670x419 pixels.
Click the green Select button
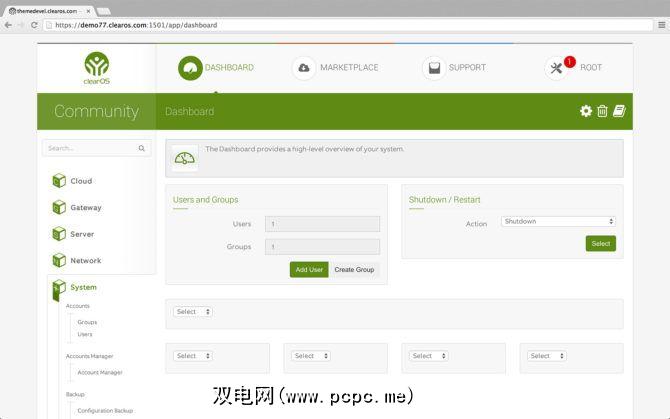(x=601, y=243)
